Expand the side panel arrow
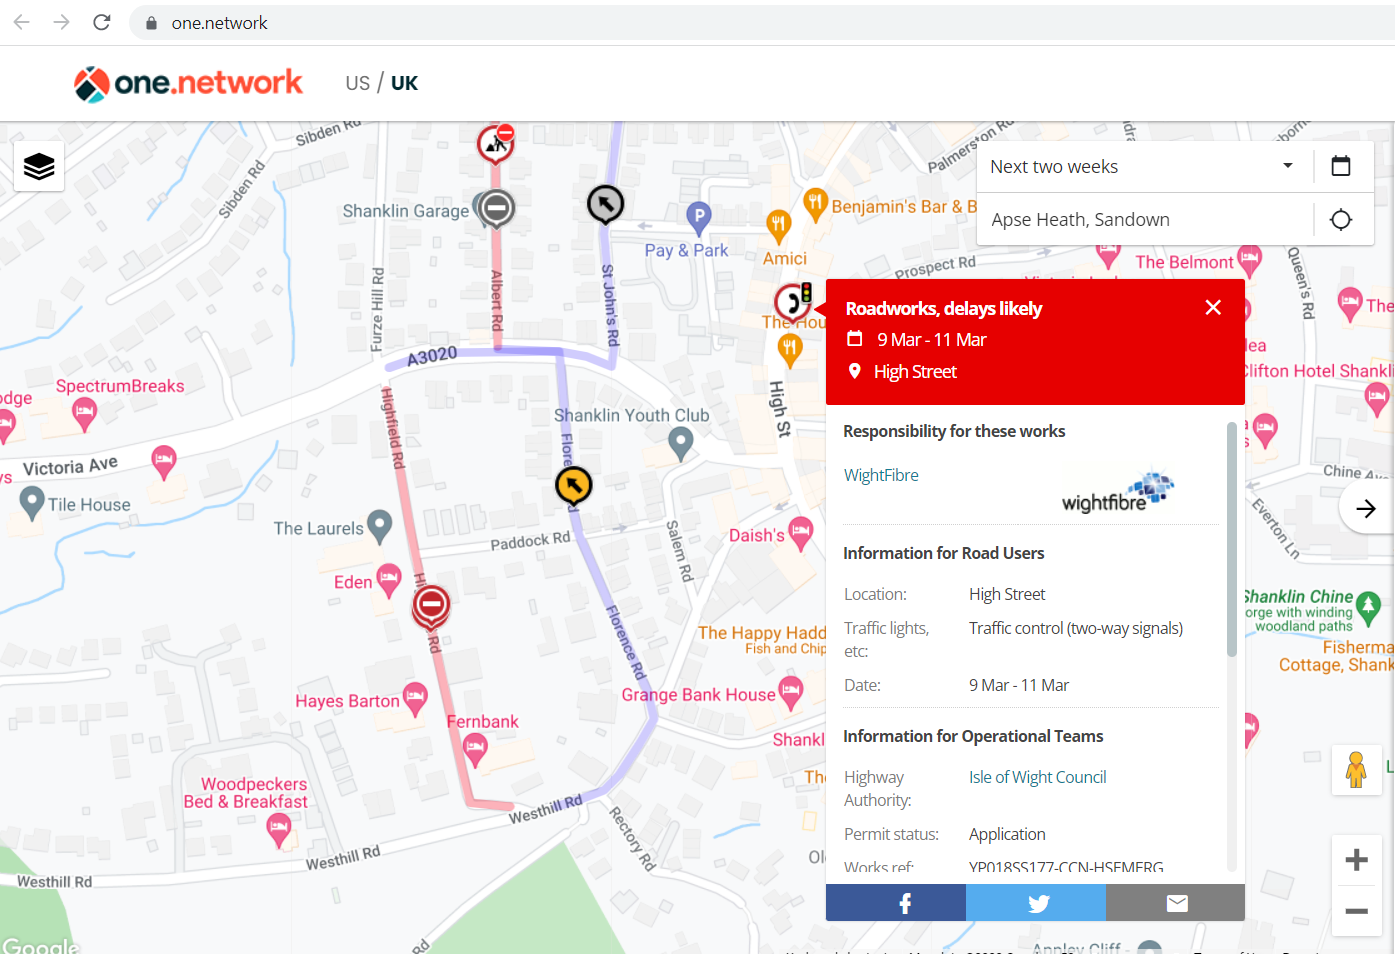The width and height of the screenshot is (1395, 954). (x=1366, y=508)
